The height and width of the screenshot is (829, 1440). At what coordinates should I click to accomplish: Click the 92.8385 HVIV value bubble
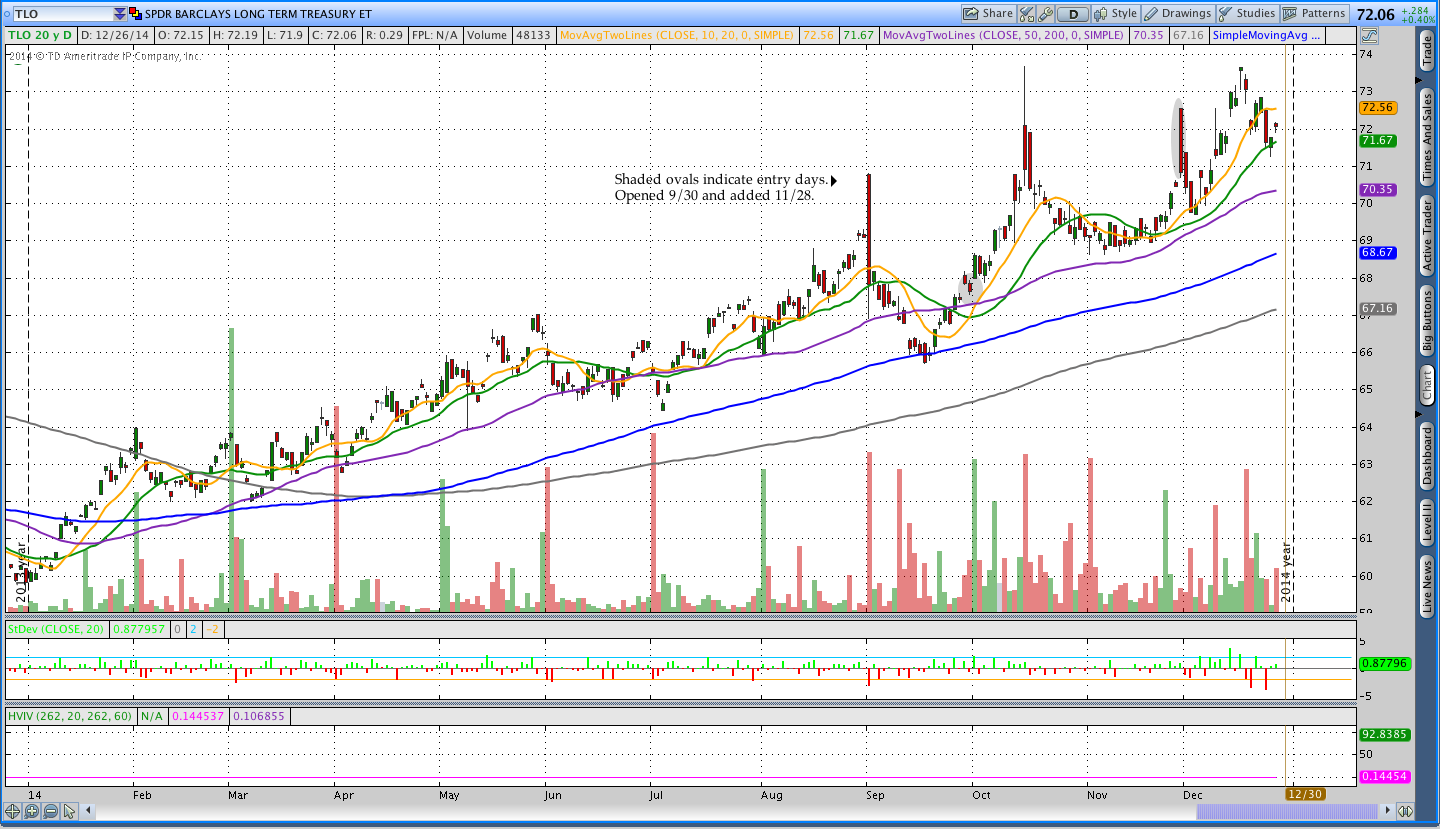(x=1383, y=733)
